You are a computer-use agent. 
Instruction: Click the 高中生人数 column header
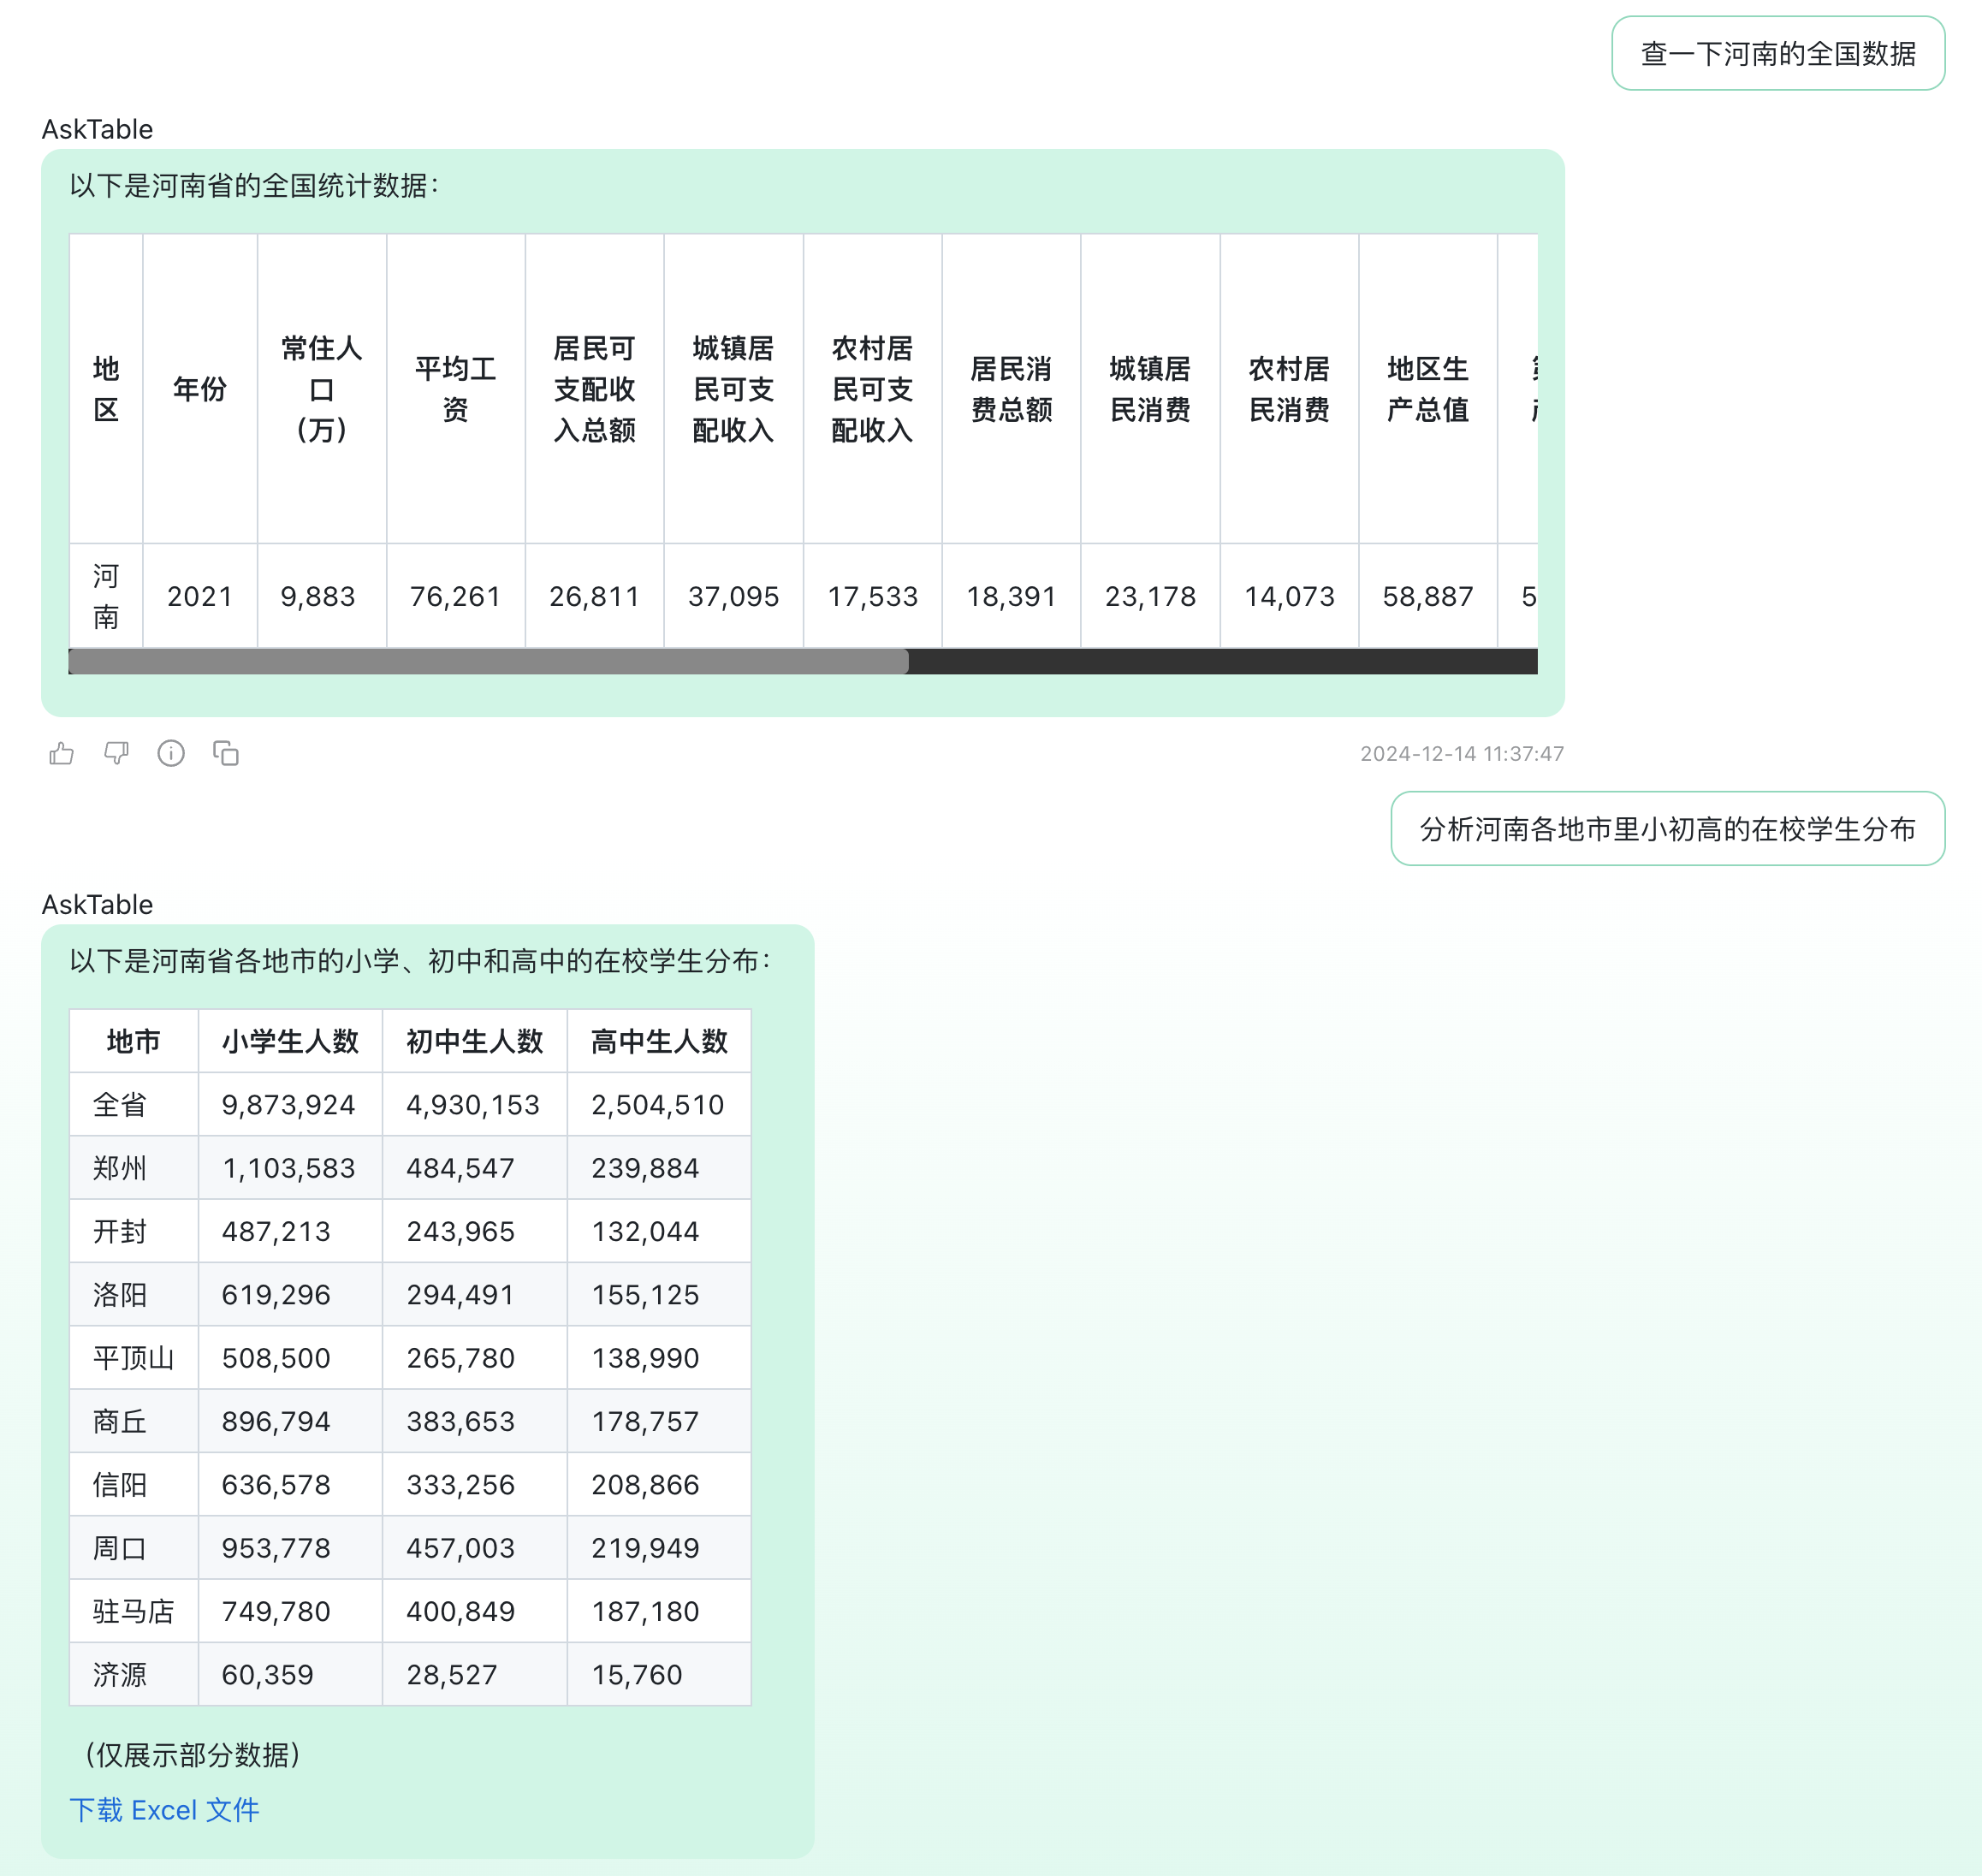(x=658, y=1041)
